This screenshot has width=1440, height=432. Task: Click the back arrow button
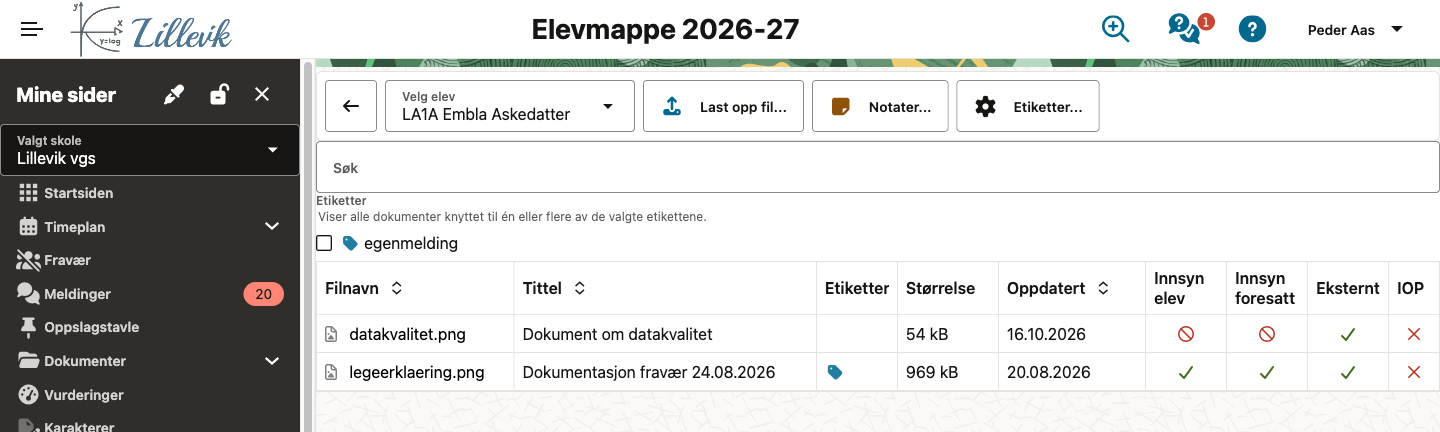[x=351, y=106]
